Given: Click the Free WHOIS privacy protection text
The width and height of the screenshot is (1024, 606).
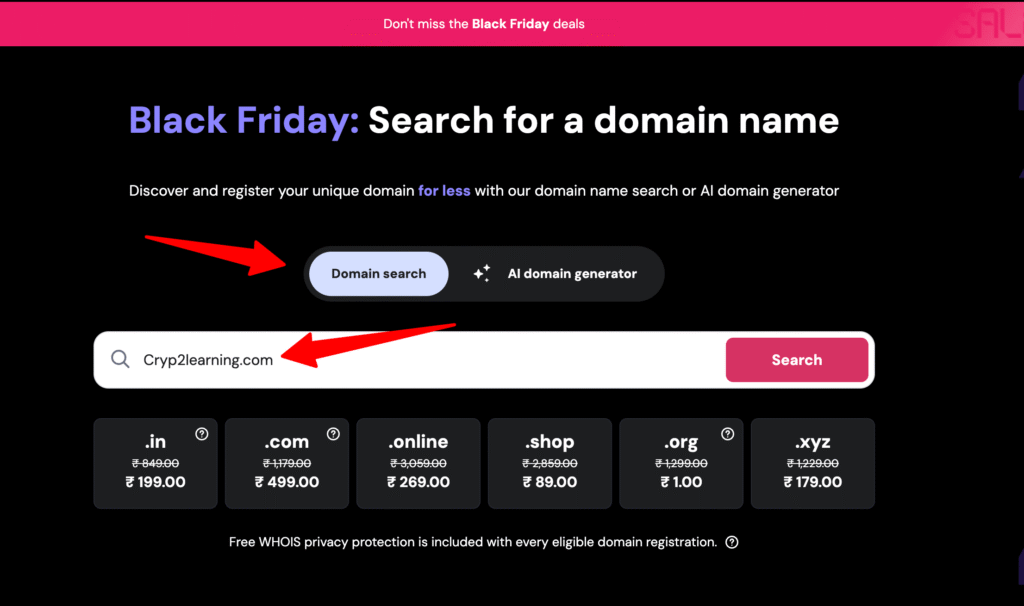Looking at the screenshot, I should (x=472, y=542).
